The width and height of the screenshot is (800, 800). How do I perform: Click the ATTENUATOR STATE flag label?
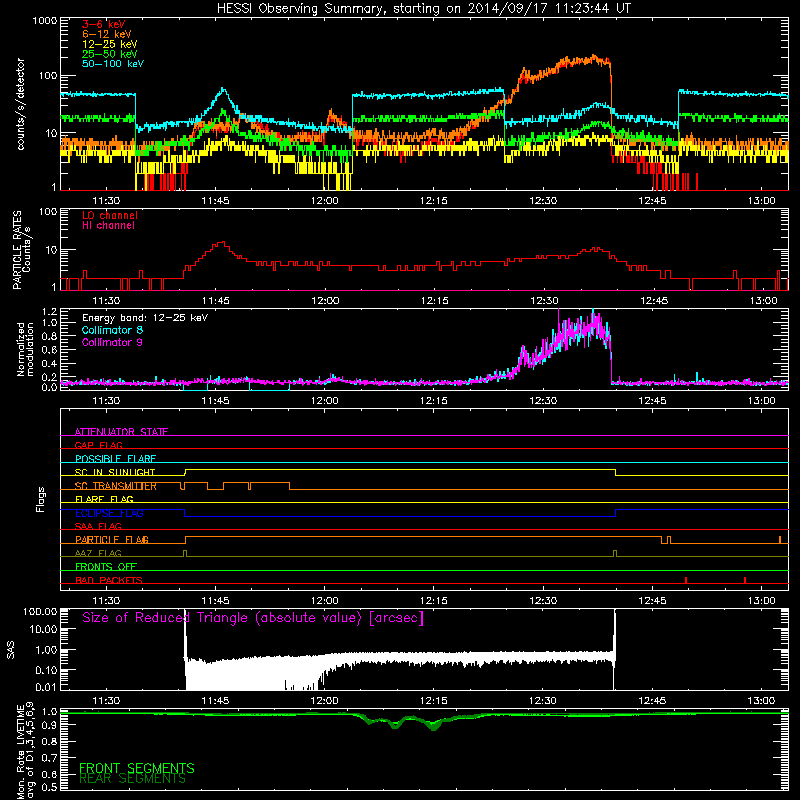[121, 432]
